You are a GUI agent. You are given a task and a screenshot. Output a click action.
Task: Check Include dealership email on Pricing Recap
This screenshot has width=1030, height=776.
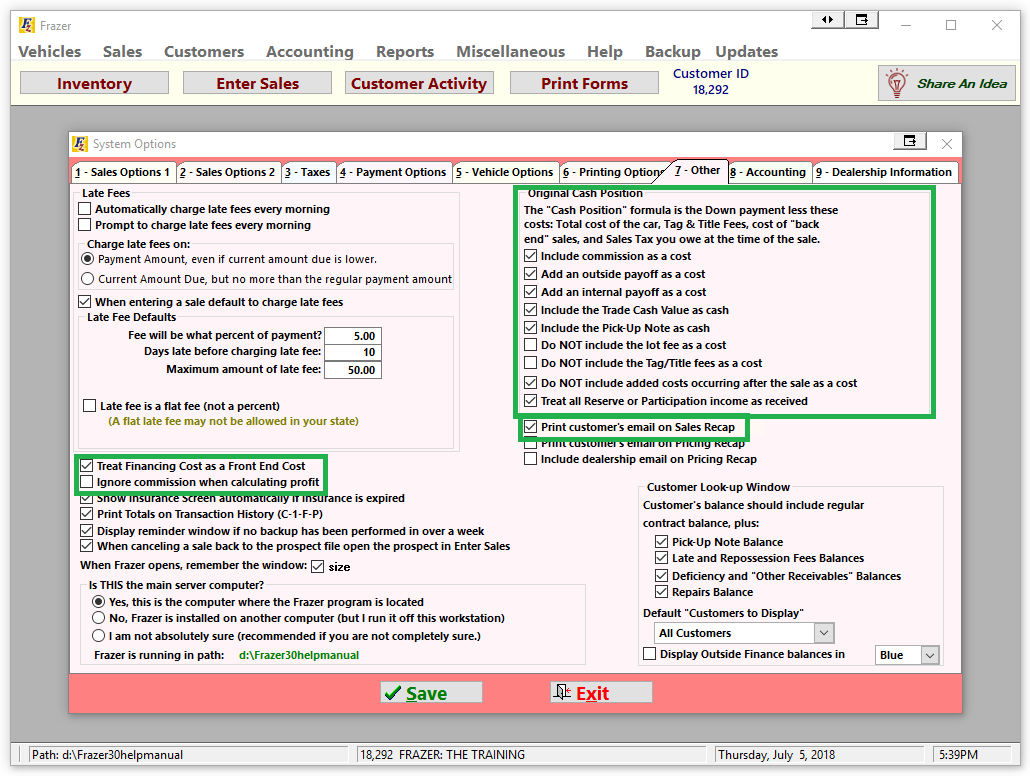click(x=531, y=459)
